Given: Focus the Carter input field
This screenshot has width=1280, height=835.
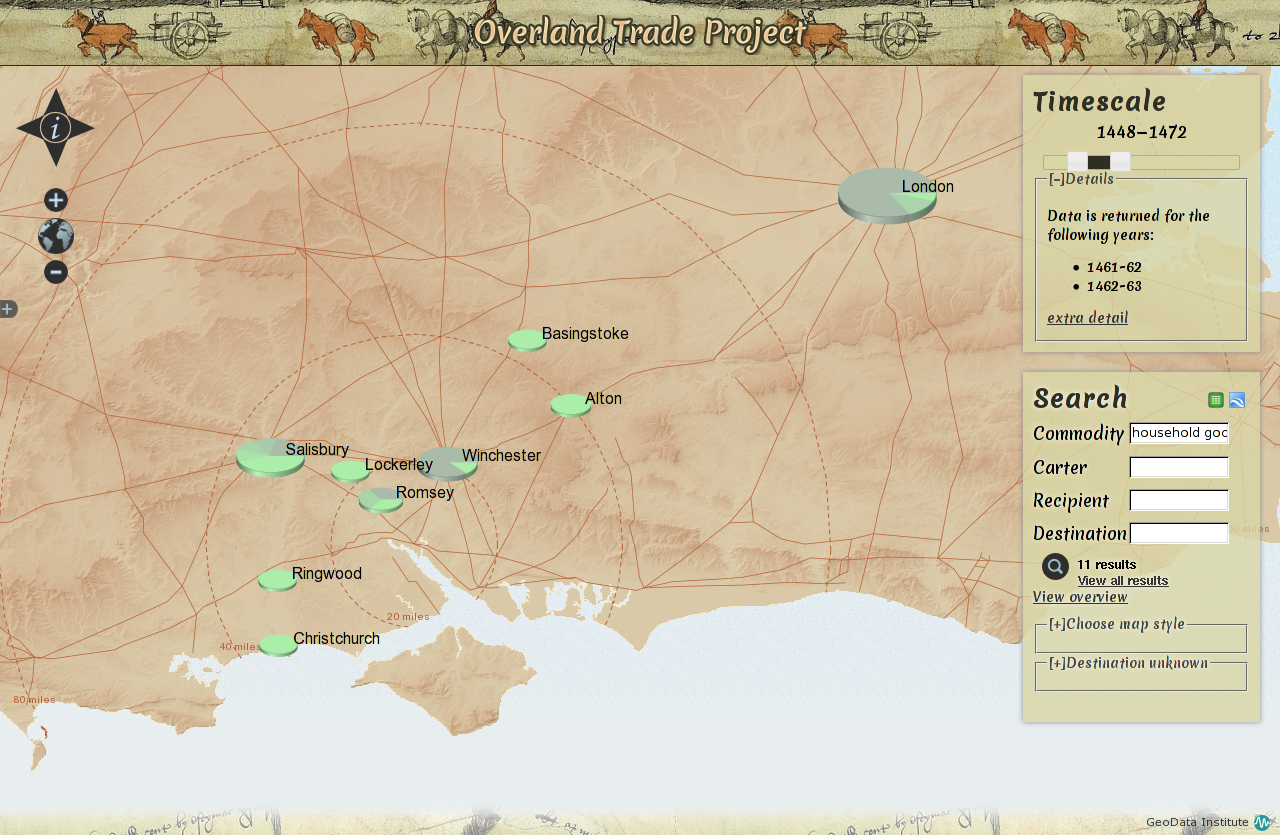Looking at the screenshot, I should [x=1179, y=467].
